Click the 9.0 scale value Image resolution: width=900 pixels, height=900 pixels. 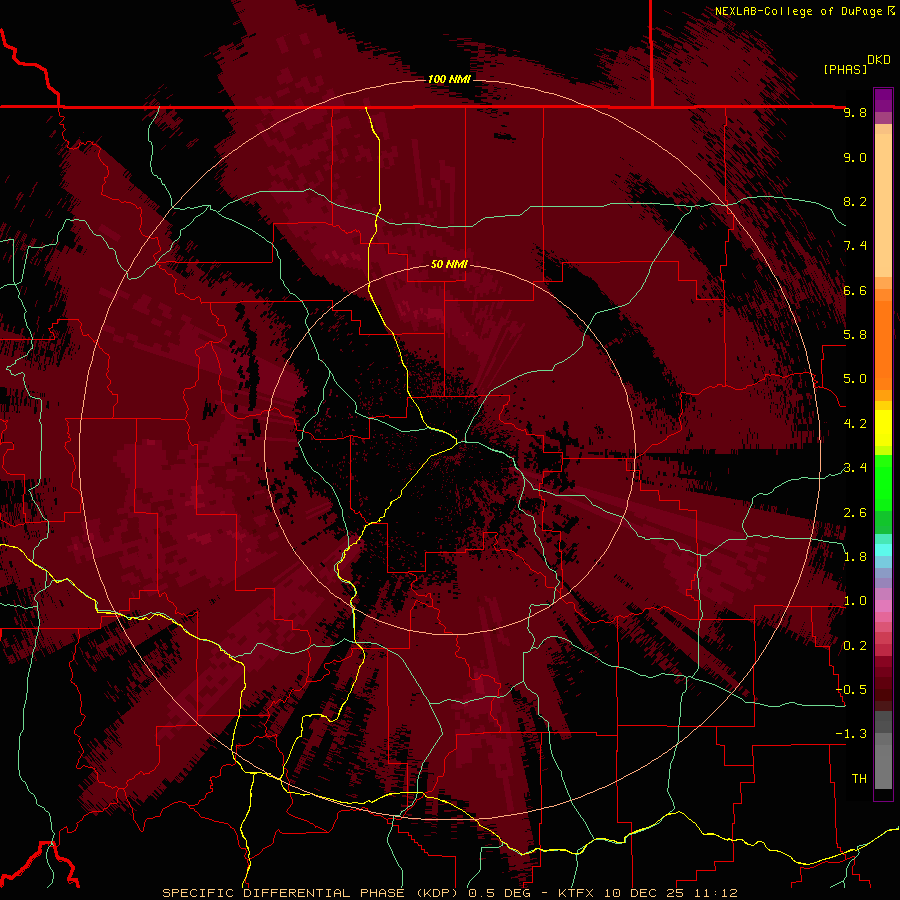pyautogui.click(x=855, y=157)
